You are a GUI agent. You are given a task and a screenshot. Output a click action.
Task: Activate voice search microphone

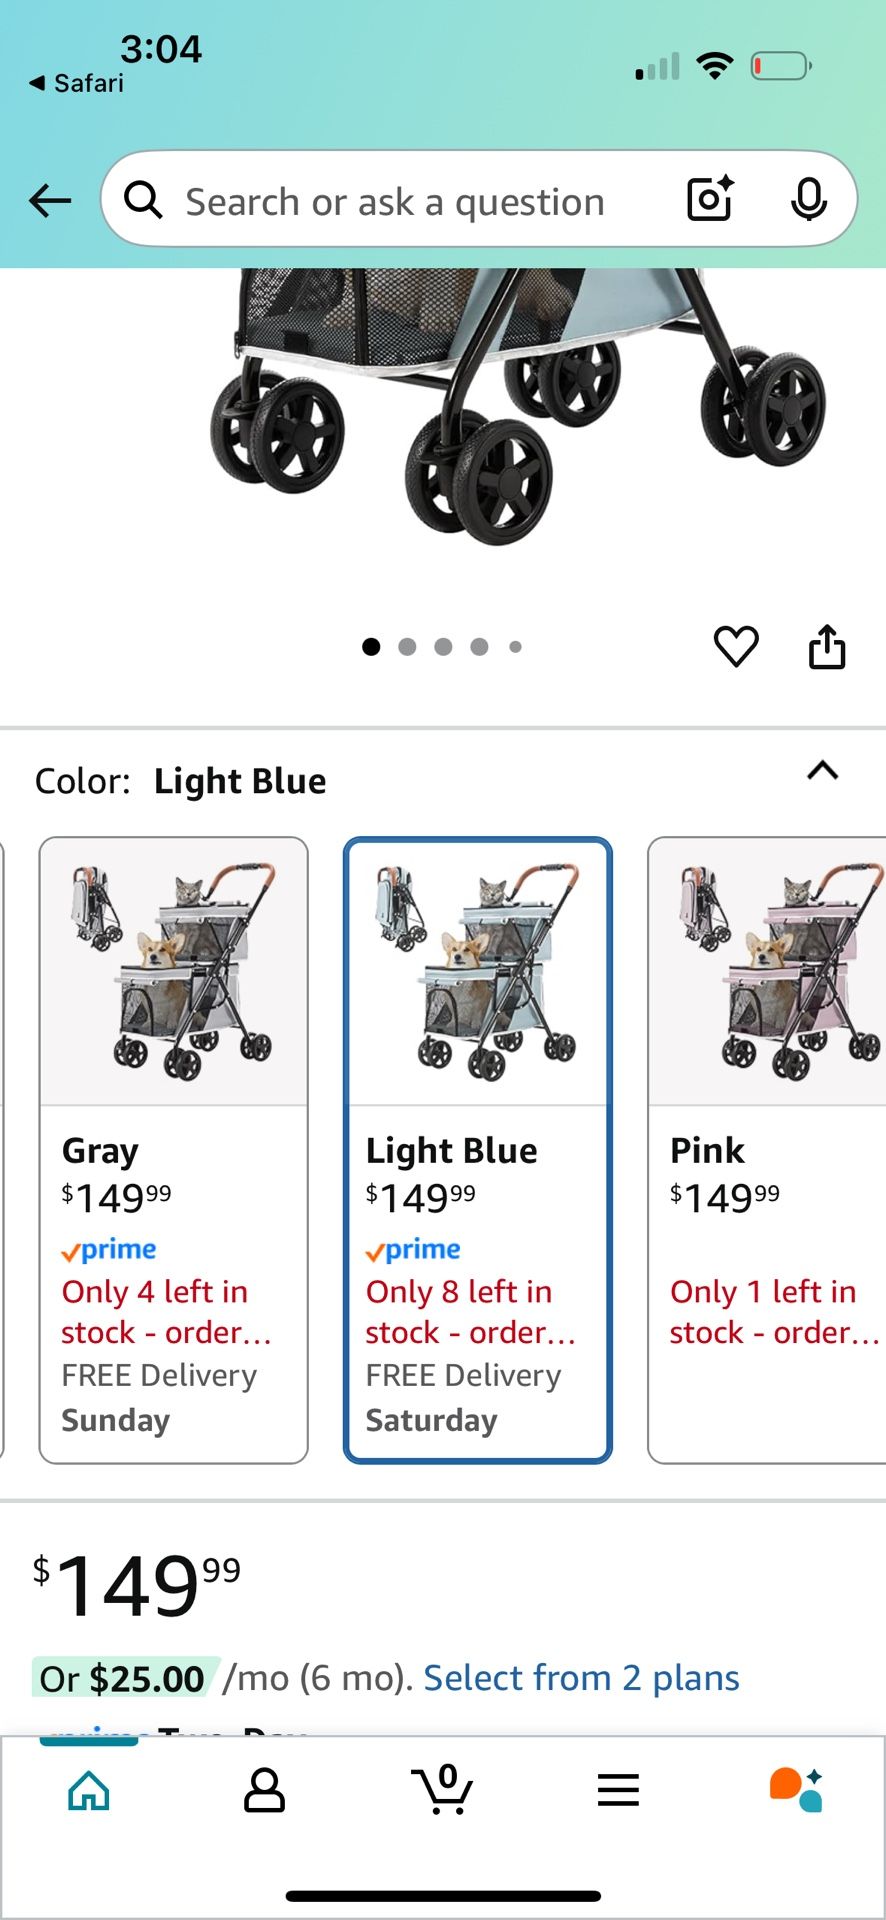809,200
